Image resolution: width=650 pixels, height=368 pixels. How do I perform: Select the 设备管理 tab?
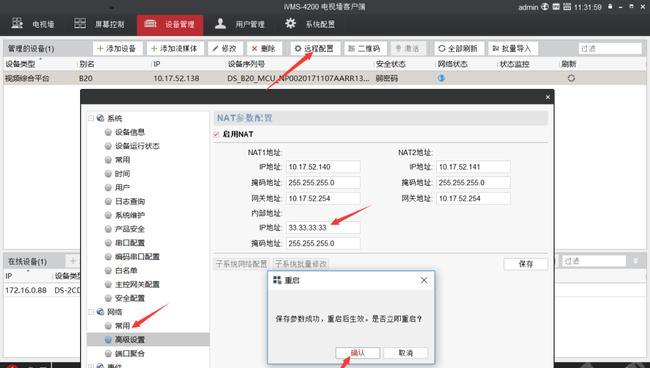170,24
